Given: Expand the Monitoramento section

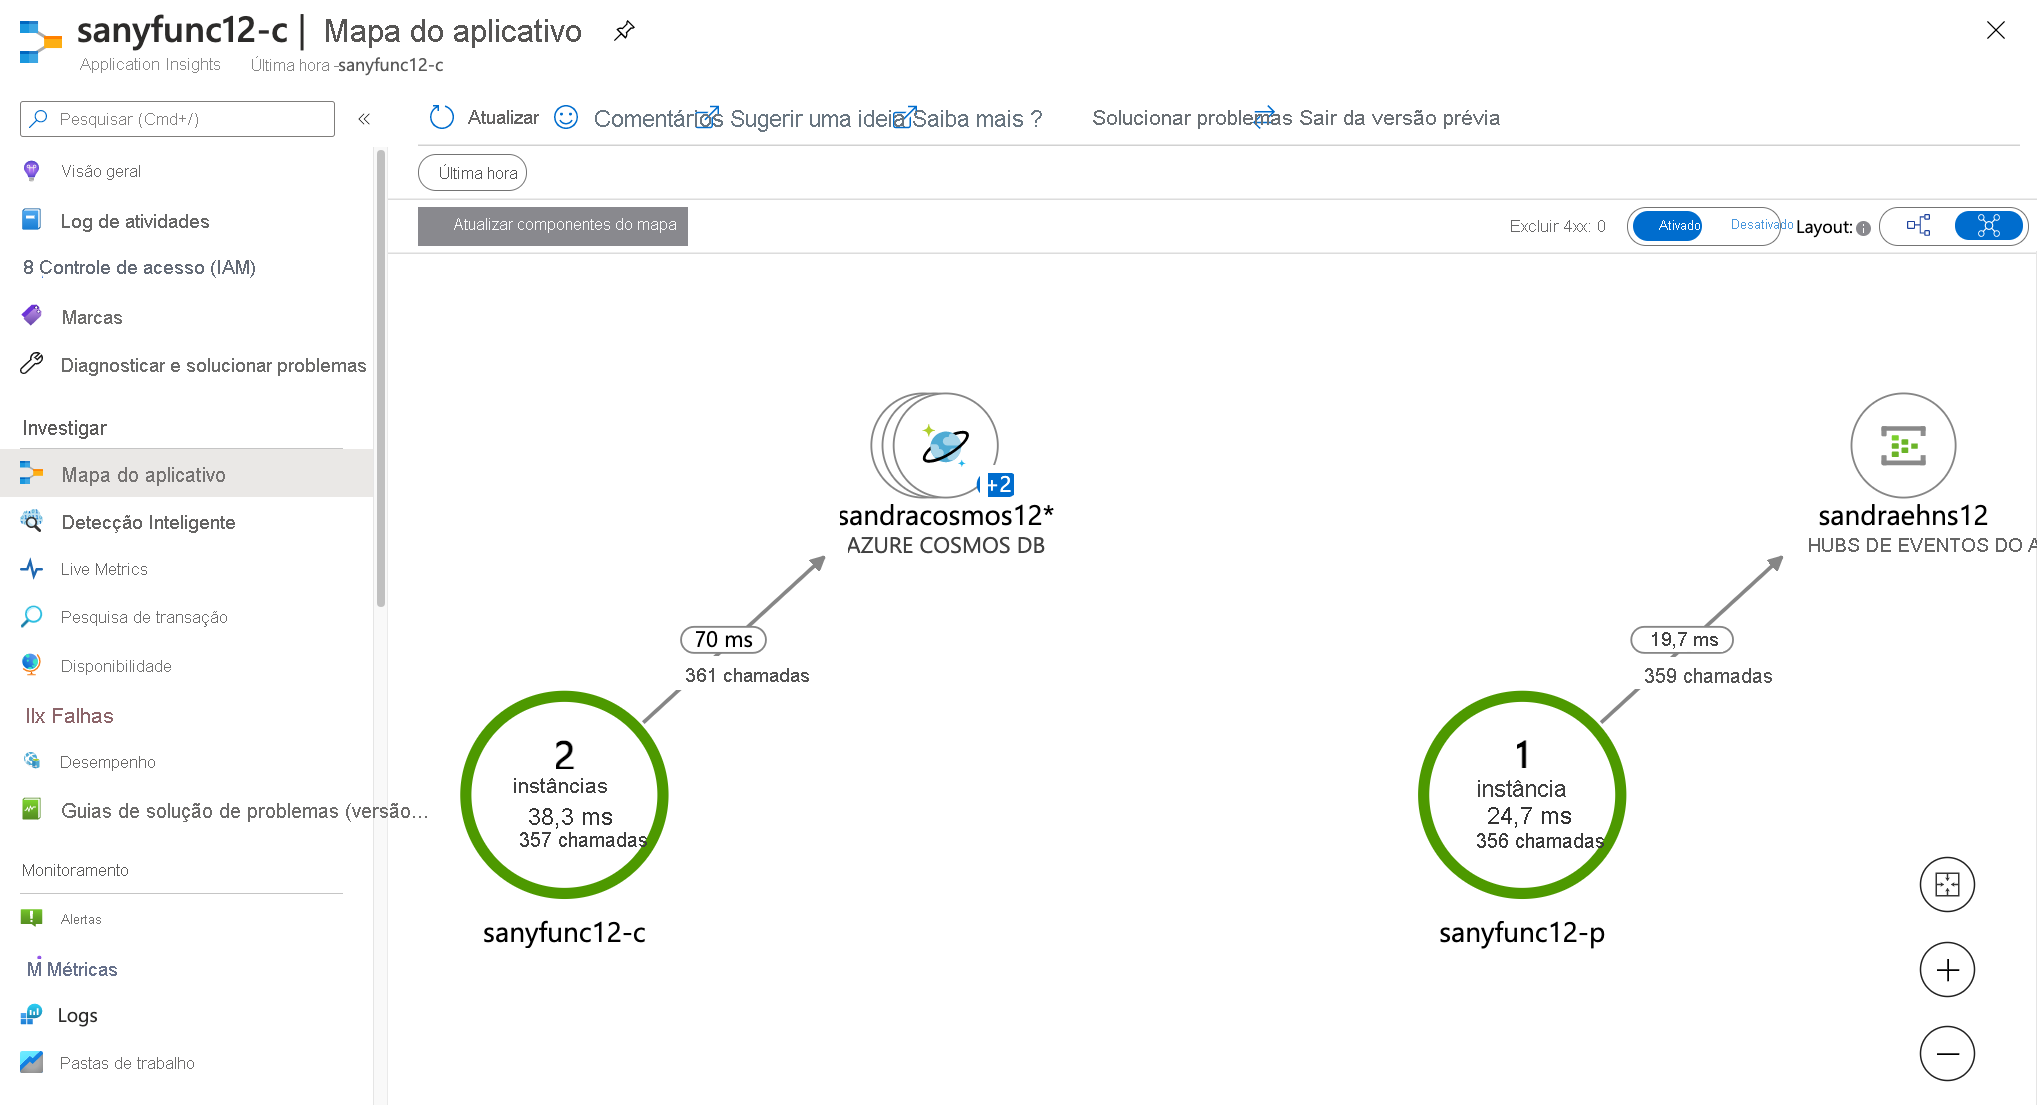Looking at the screenshot, I should (x=75, y=870).
